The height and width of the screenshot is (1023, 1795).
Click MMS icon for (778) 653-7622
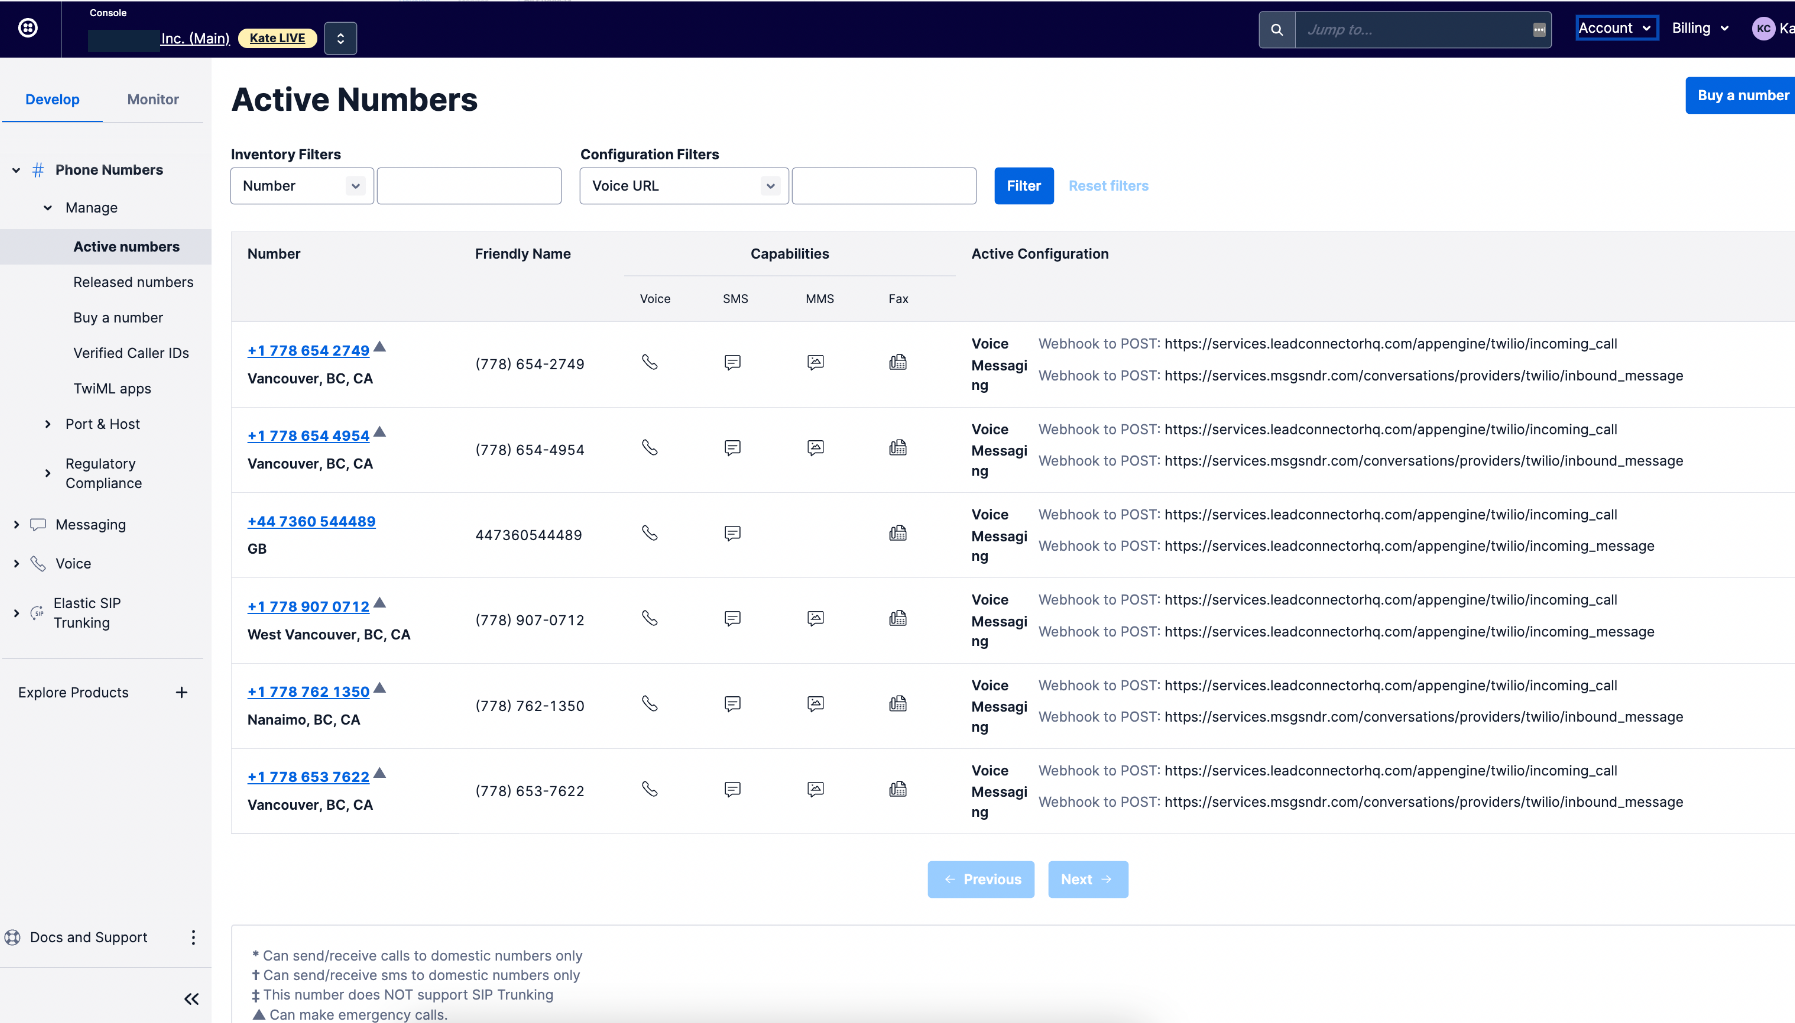[x=816, y=790]
